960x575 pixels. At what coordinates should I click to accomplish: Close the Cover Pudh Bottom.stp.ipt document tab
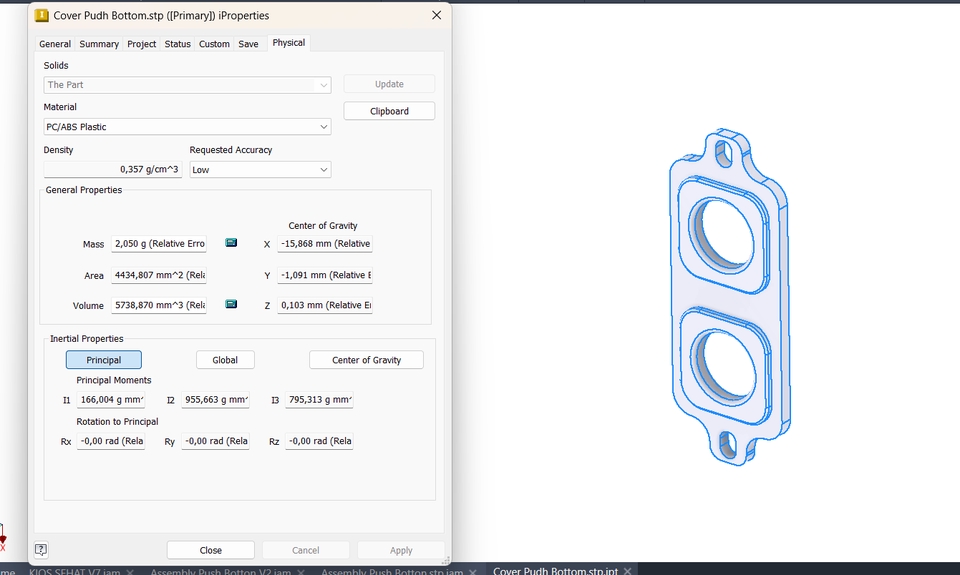627,571
